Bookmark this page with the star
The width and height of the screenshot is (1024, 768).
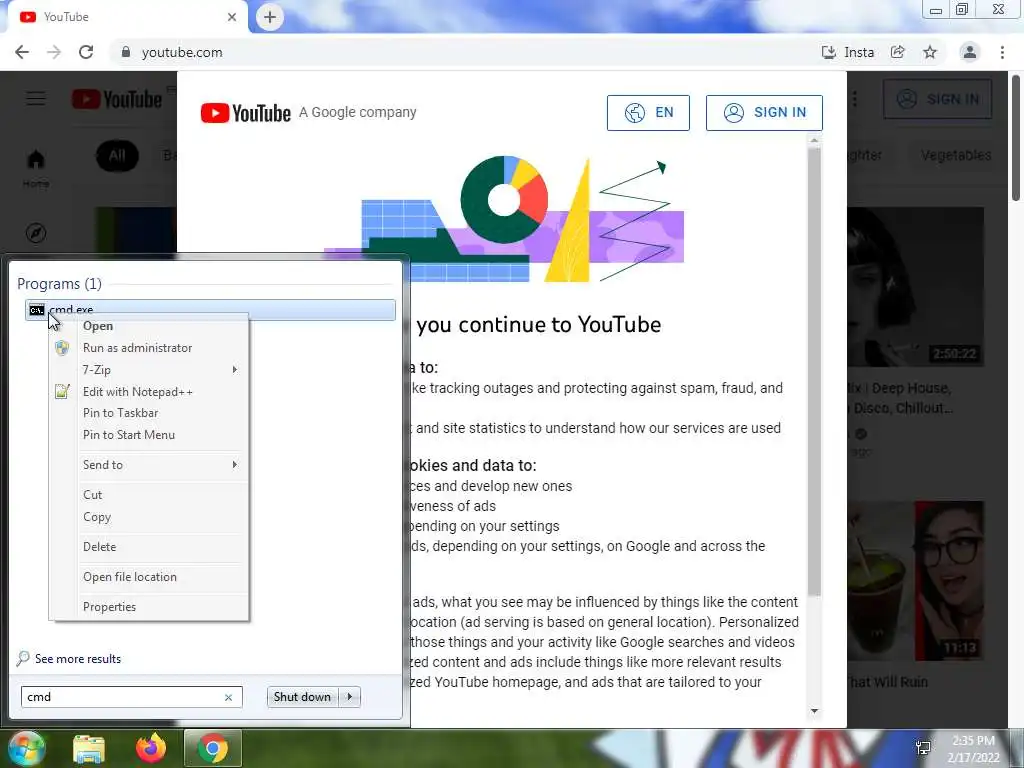930,52
